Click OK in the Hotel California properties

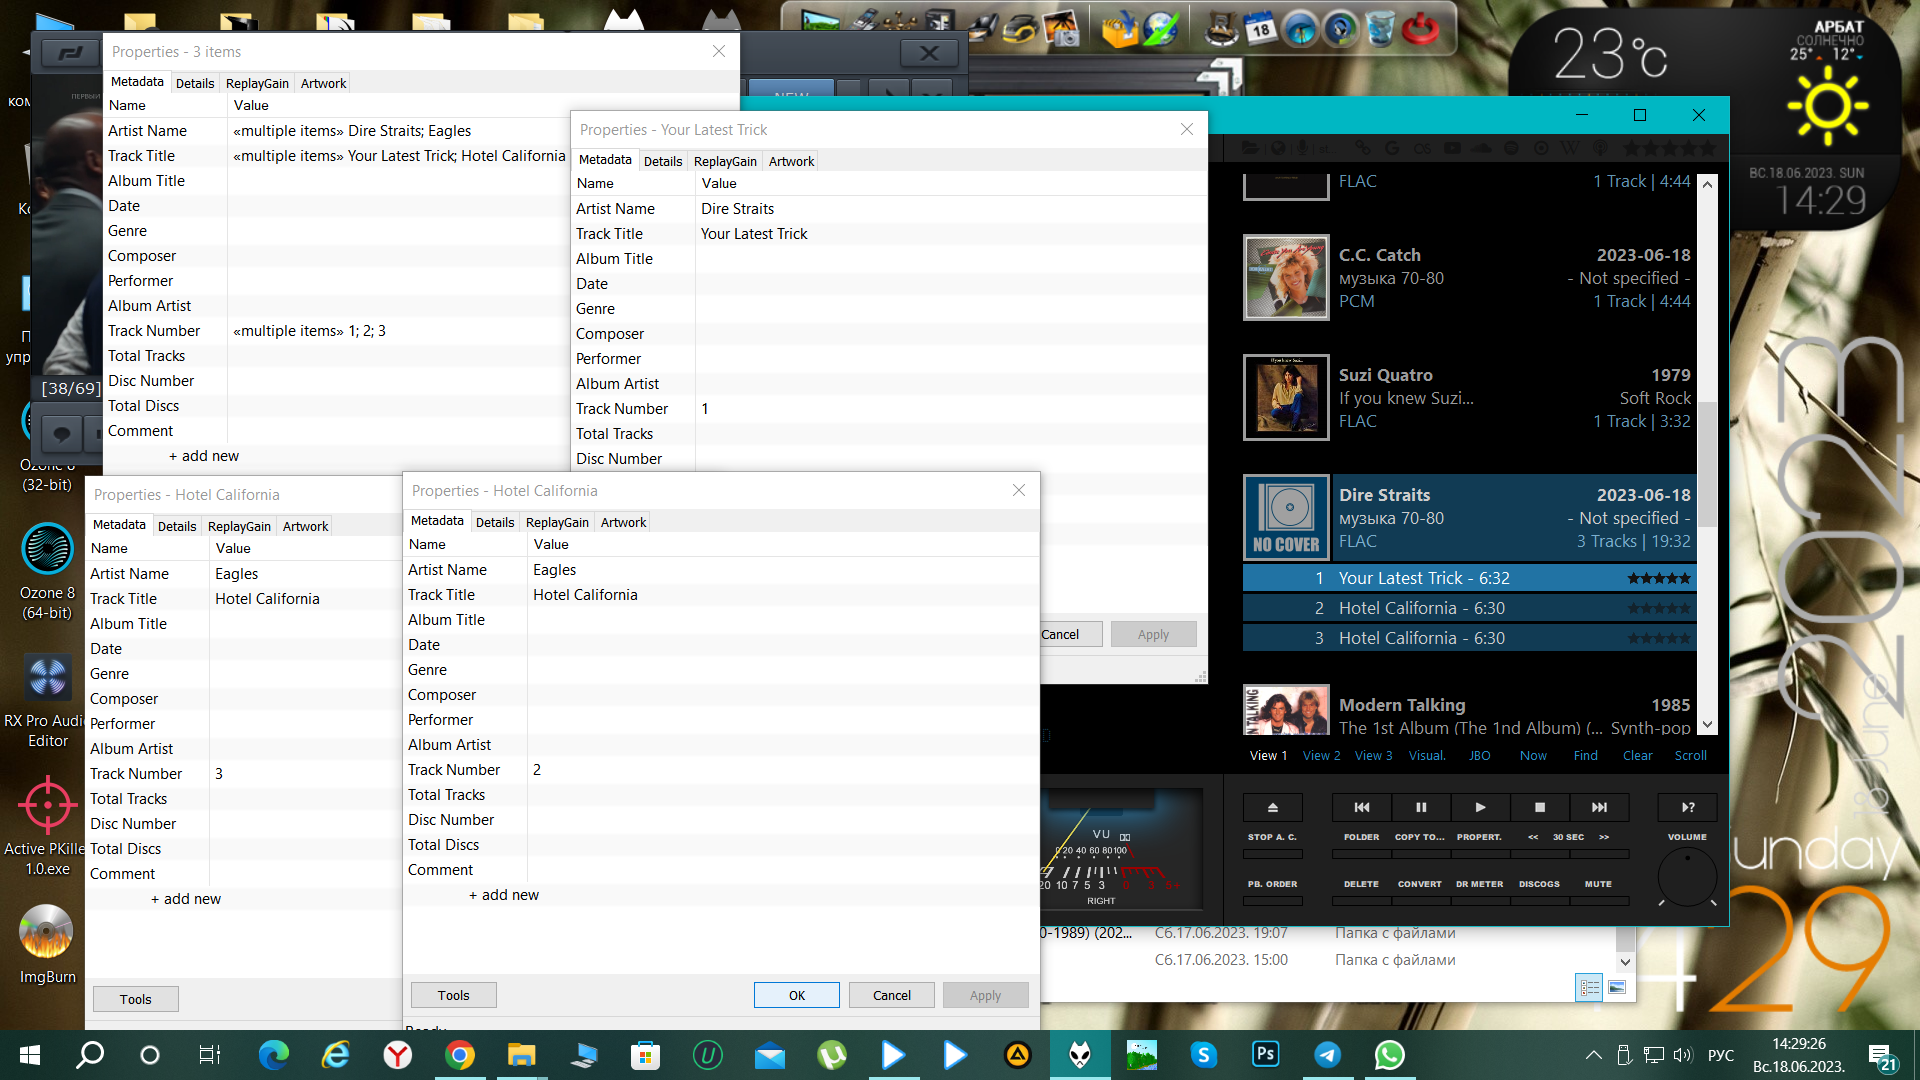(x=797, y=995)
